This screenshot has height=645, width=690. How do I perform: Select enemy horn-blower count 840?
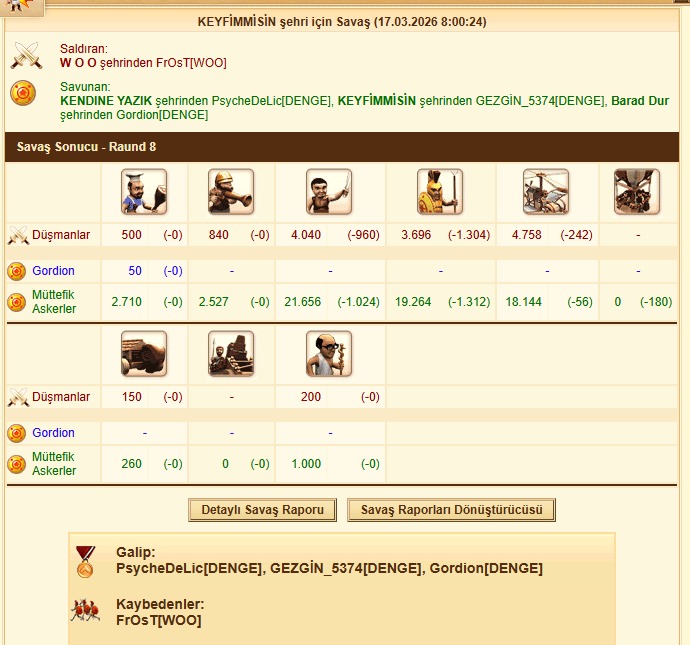(x=219, y=235)
